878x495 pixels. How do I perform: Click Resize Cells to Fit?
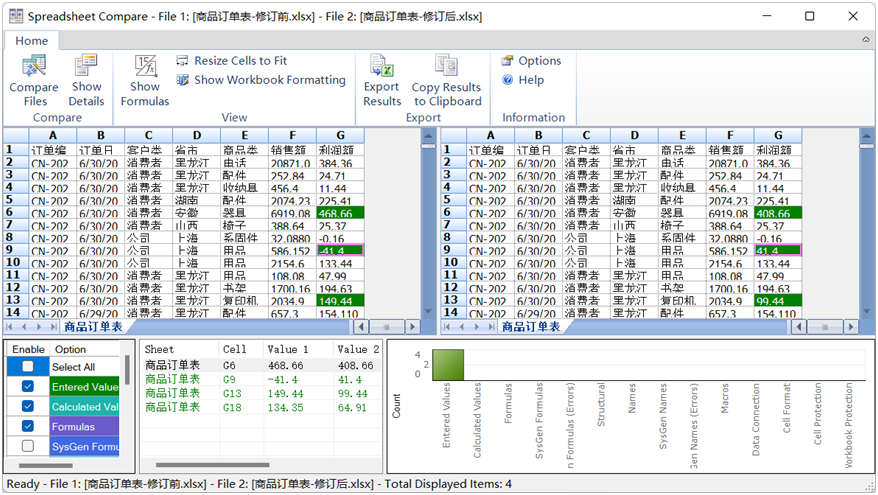click(x=232, y=60)
